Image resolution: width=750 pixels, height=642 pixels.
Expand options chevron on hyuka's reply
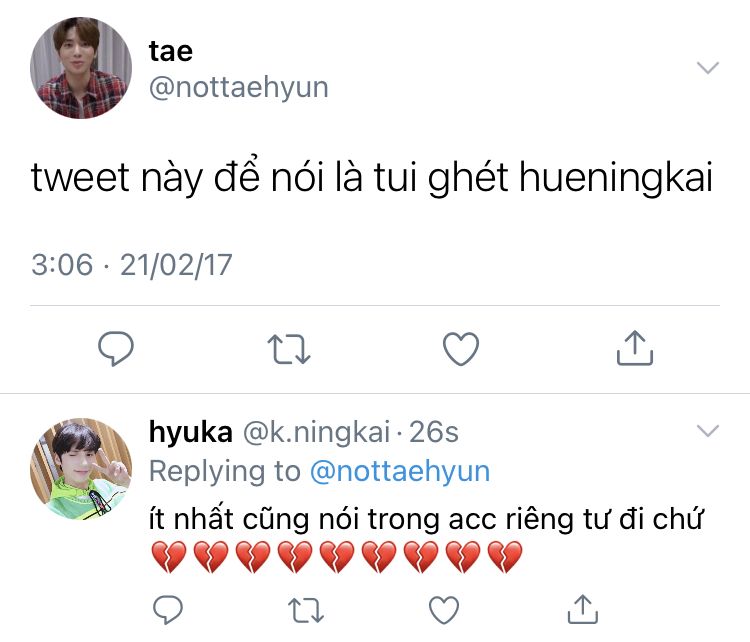pos(707,431)
